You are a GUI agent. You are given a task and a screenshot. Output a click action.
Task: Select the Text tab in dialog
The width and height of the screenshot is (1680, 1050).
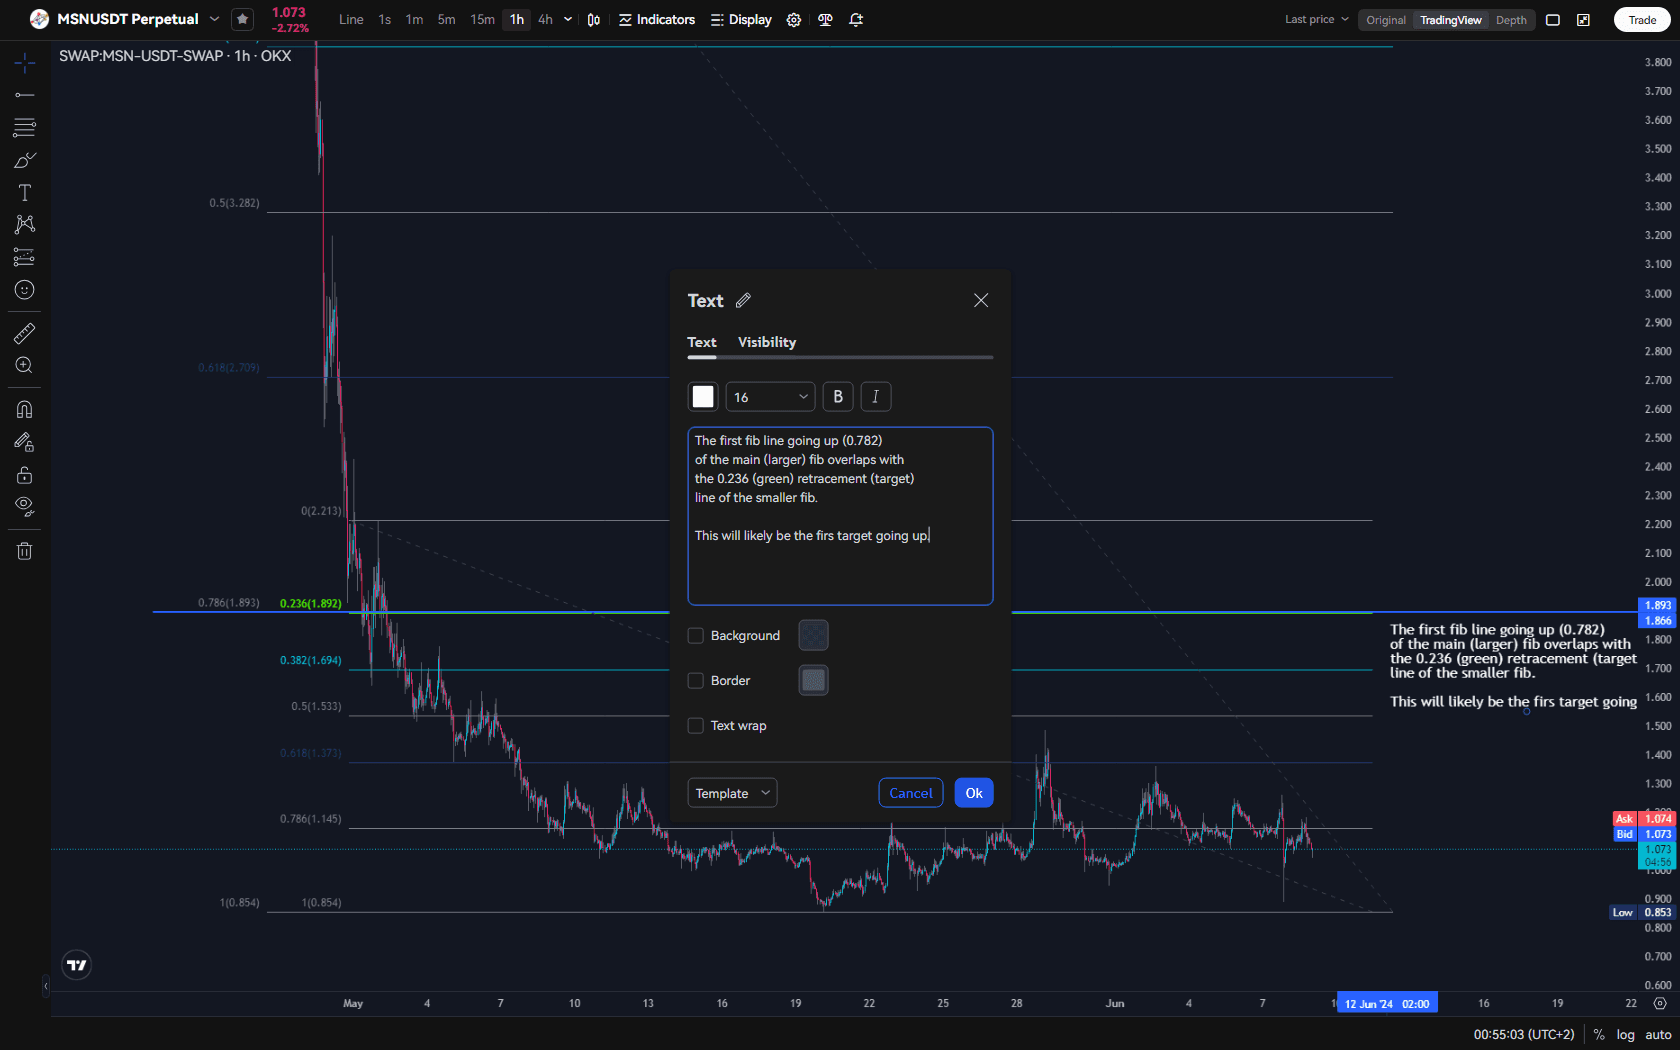click(702, 342)
